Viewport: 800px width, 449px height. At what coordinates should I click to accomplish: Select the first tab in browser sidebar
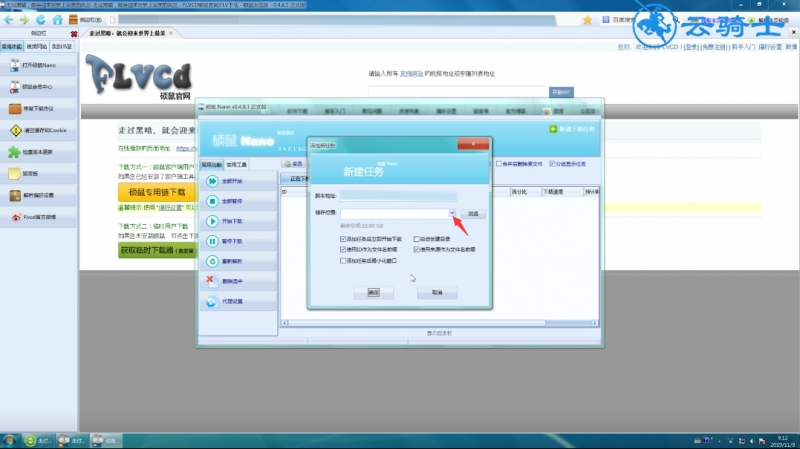click(x=12, y=46)
